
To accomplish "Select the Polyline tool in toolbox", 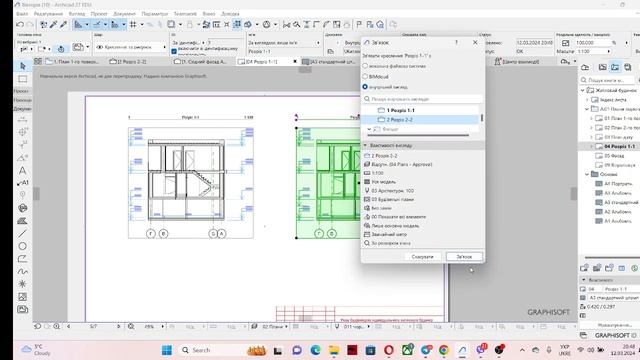I will click(22, 259).
